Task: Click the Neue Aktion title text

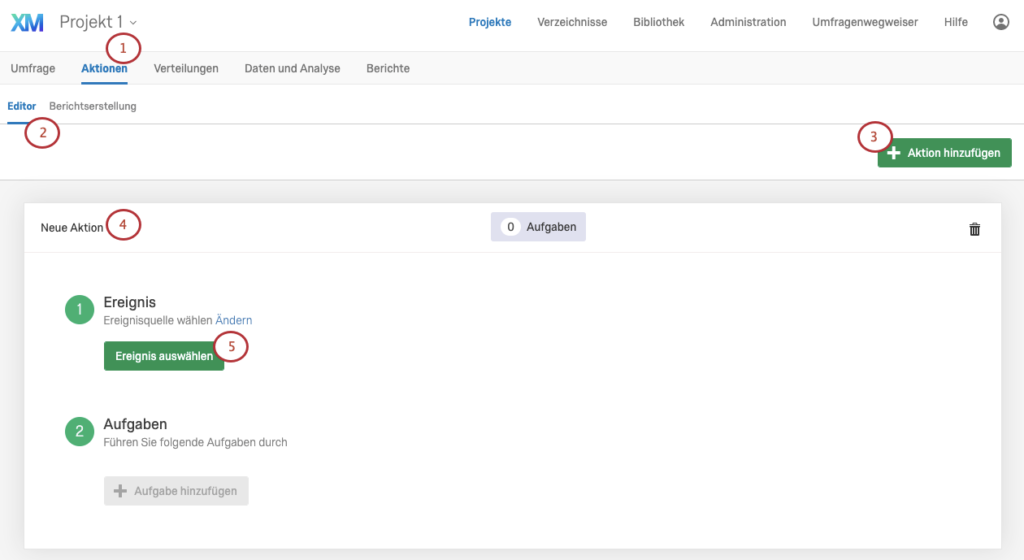Action: (72, 227)
